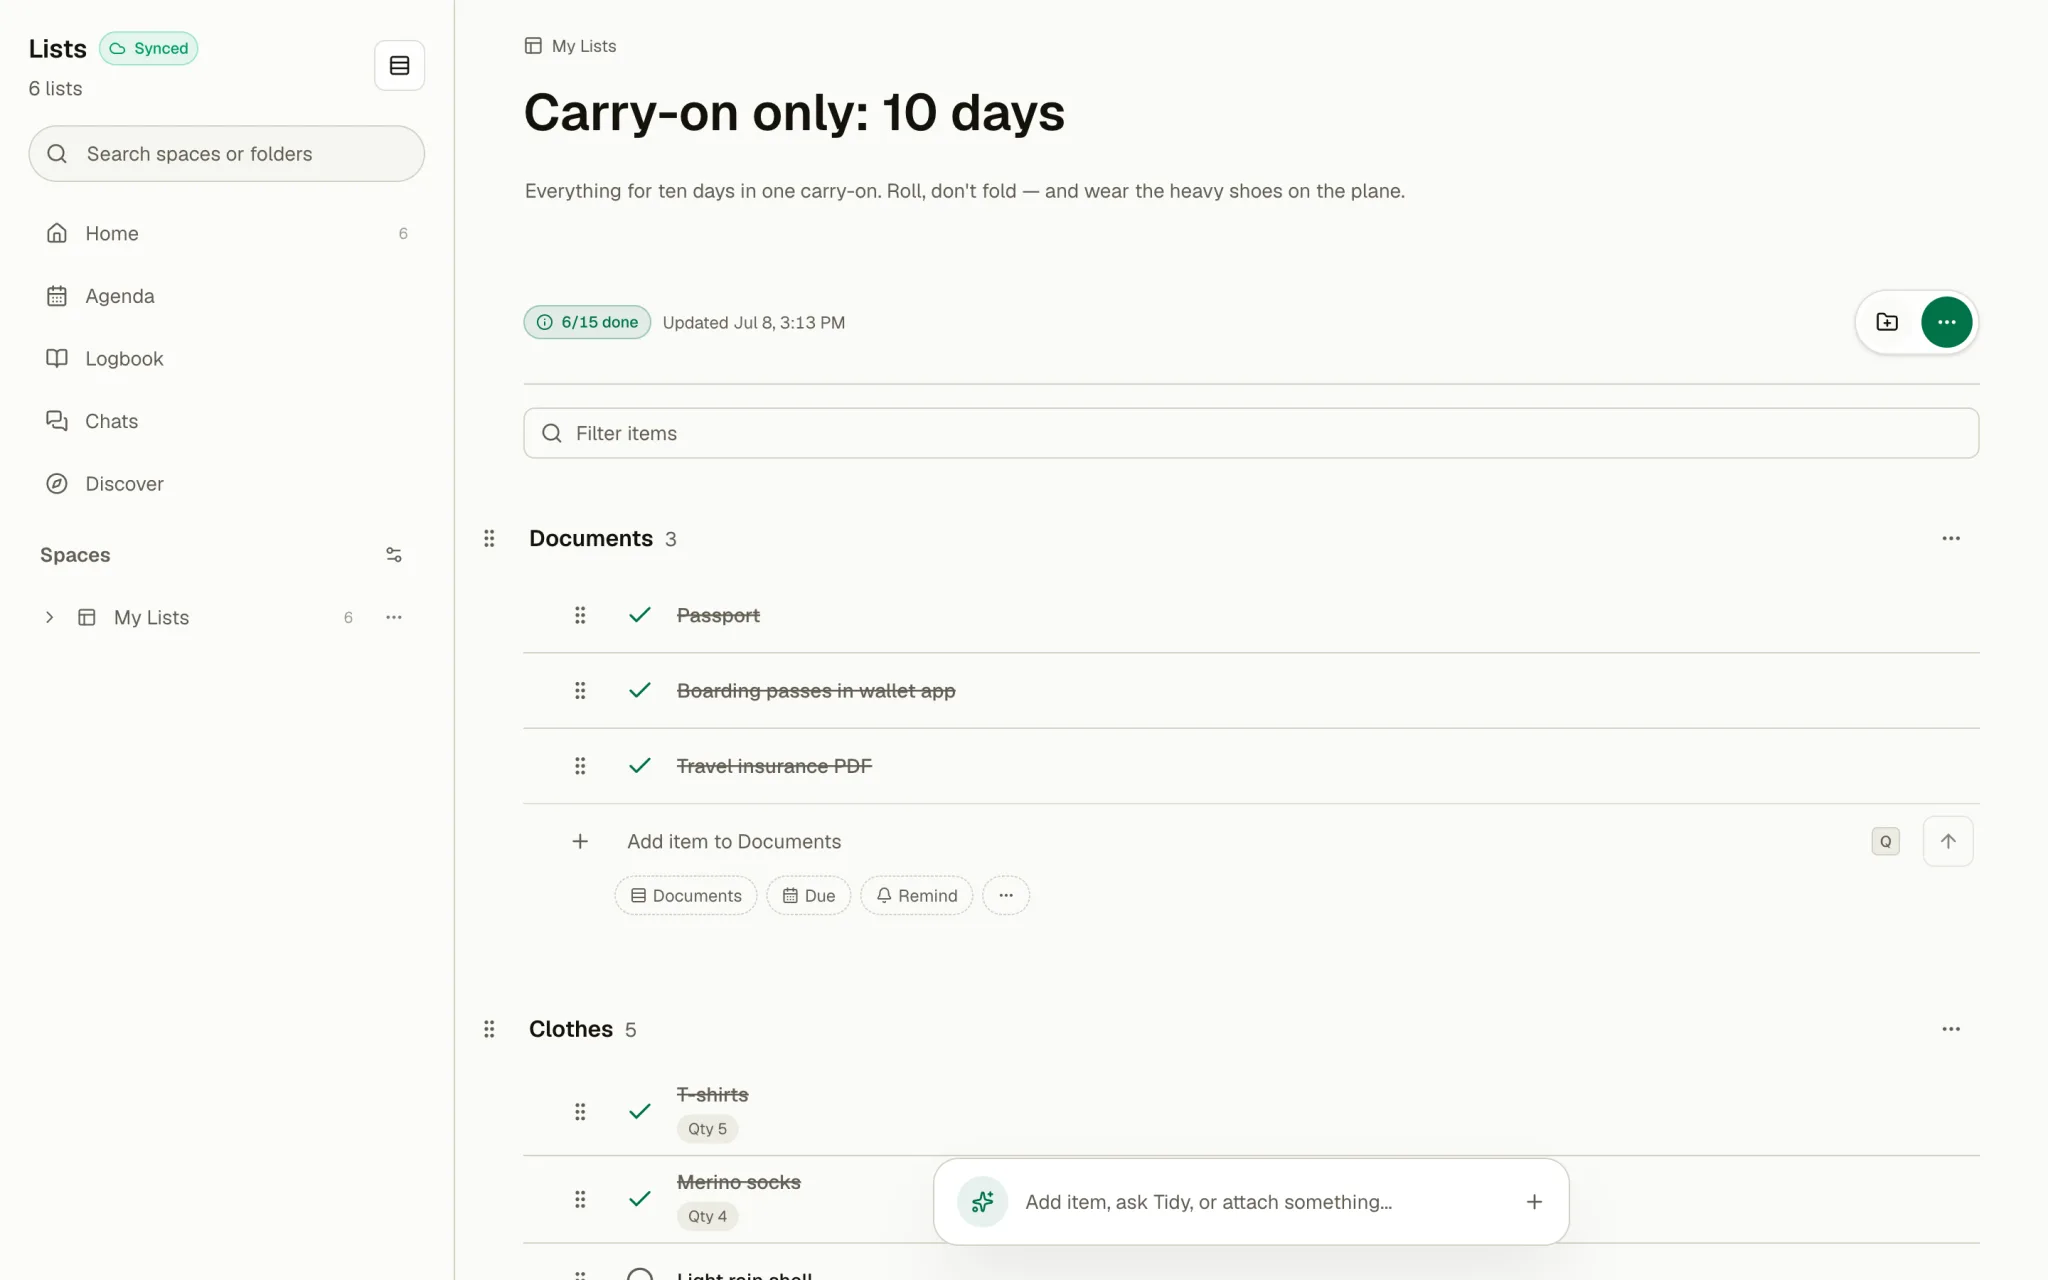Screen dimensions: 2048x1280
Task: Open Spaces filter settings icon
Action: (x=394, y=555)
